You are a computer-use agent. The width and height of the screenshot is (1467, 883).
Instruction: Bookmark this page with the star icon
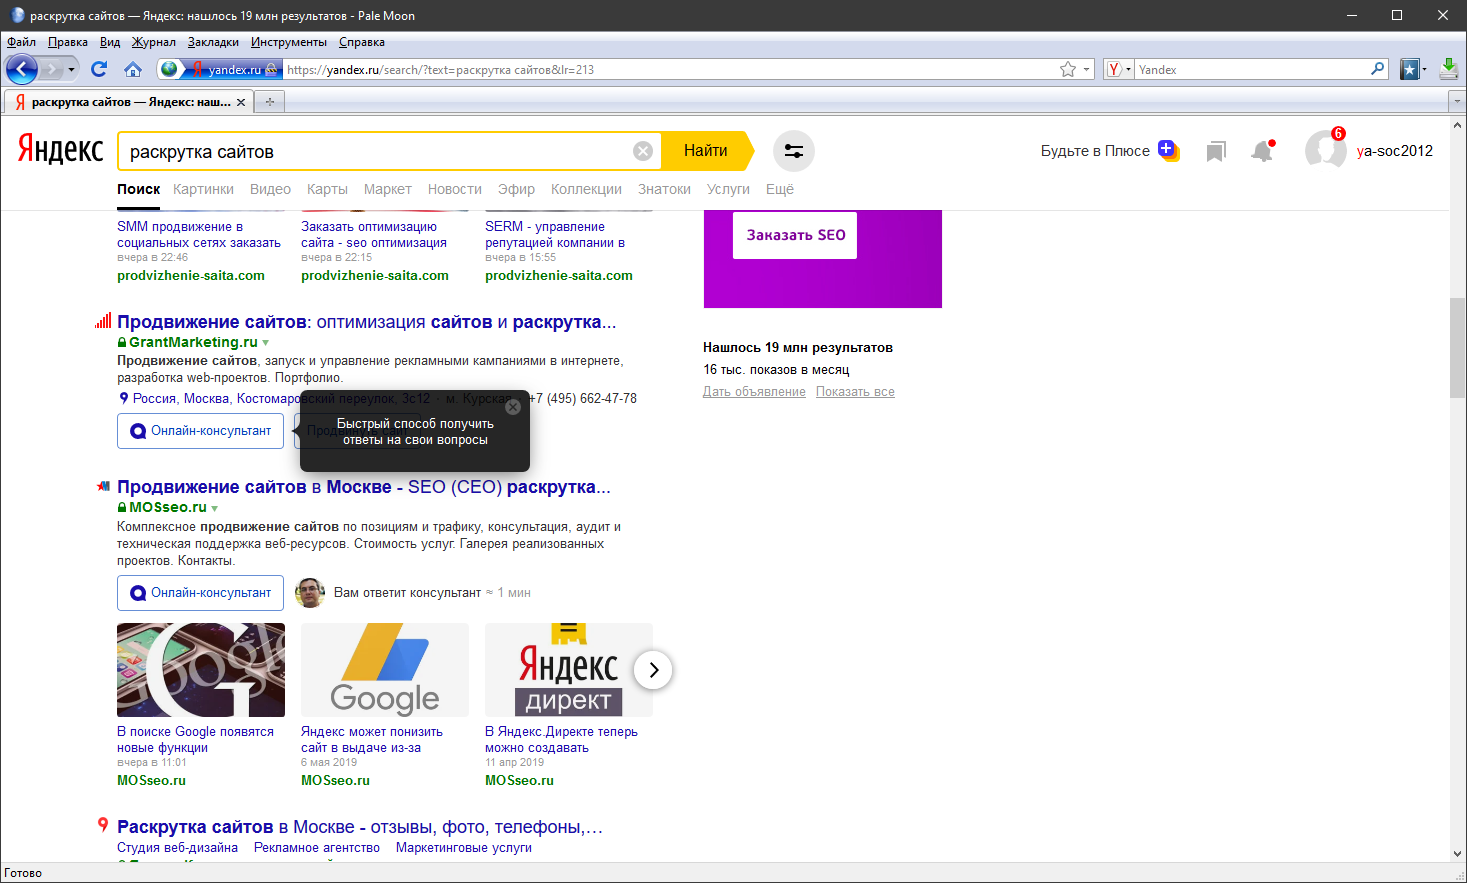pos(1068,69)
